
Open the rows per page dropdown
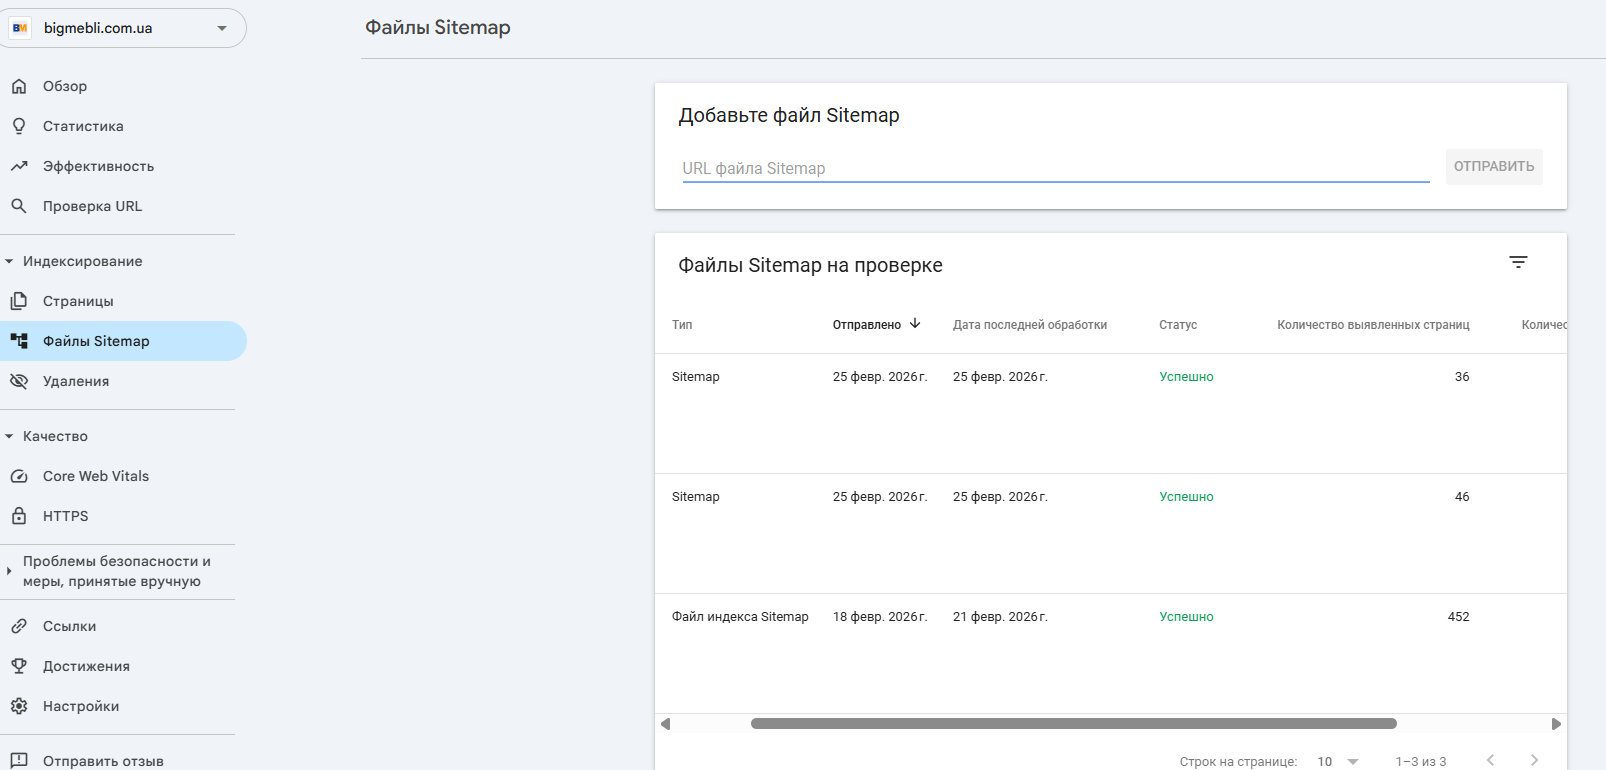coord(1337,761)
